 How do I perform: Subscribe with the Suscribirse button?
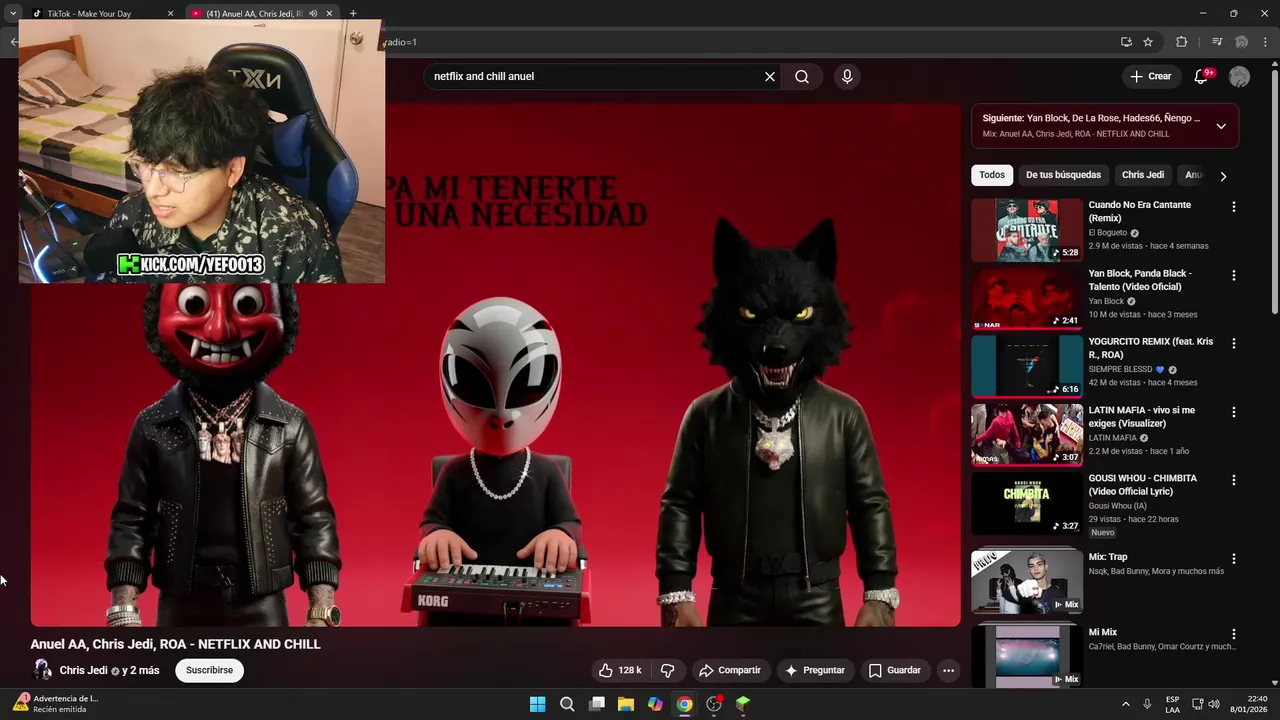click(209, 670)
